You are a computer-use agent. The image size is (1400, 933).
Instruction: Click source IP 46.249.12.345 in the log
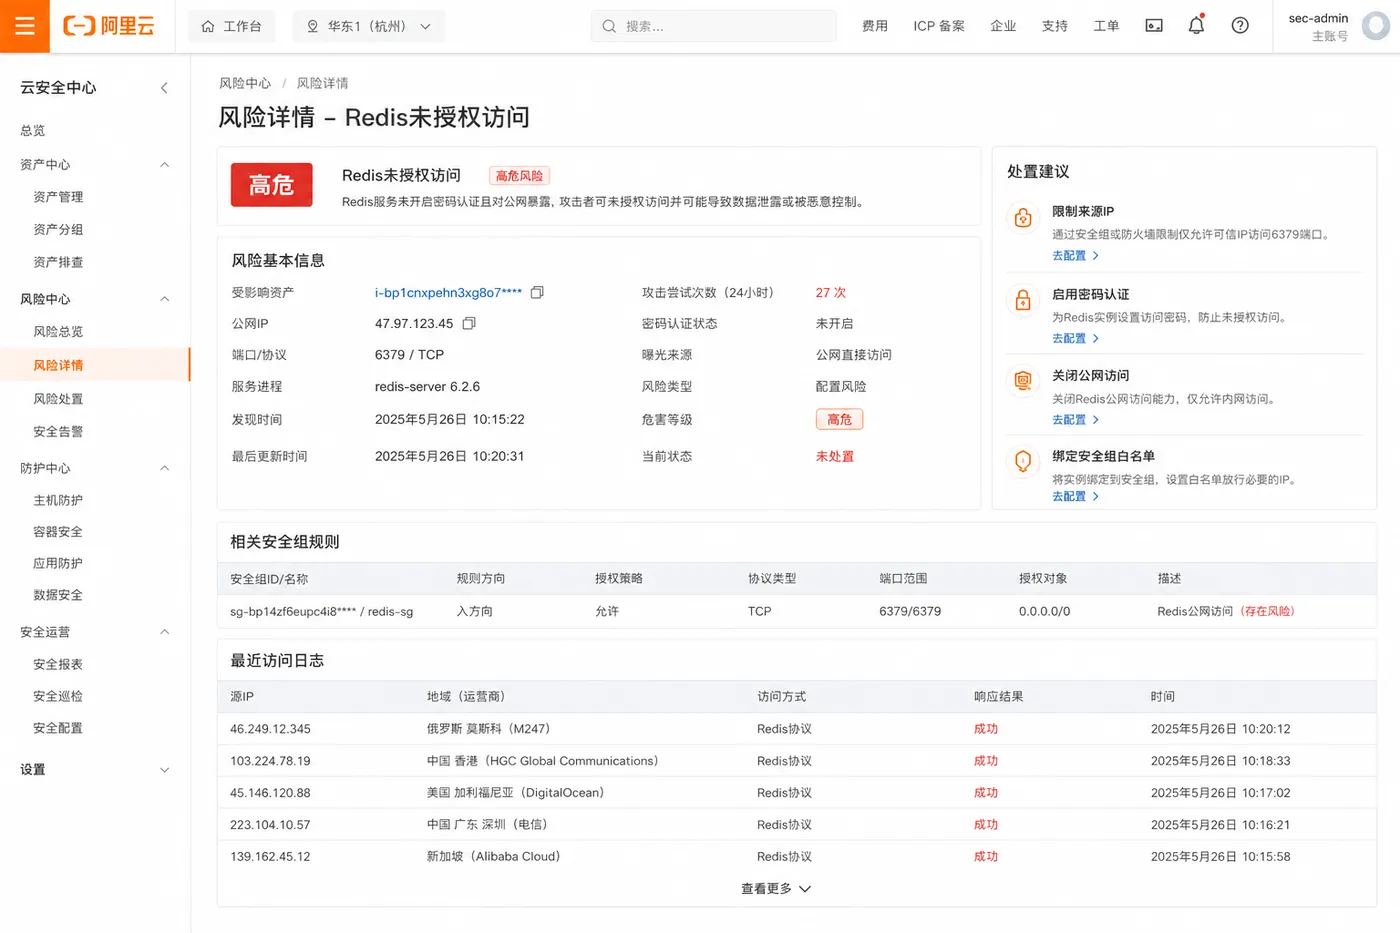(270, 730)
